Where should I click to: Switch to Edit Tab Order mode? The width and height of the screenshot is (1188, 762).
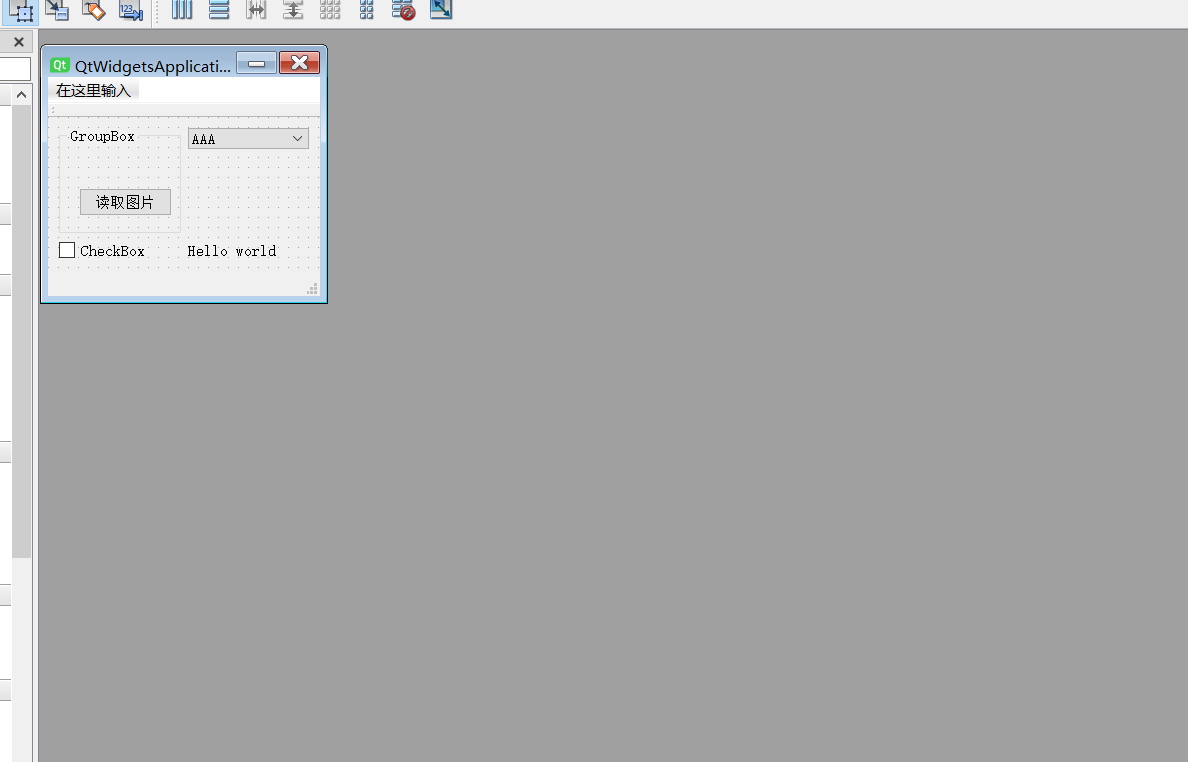point(130,10)
